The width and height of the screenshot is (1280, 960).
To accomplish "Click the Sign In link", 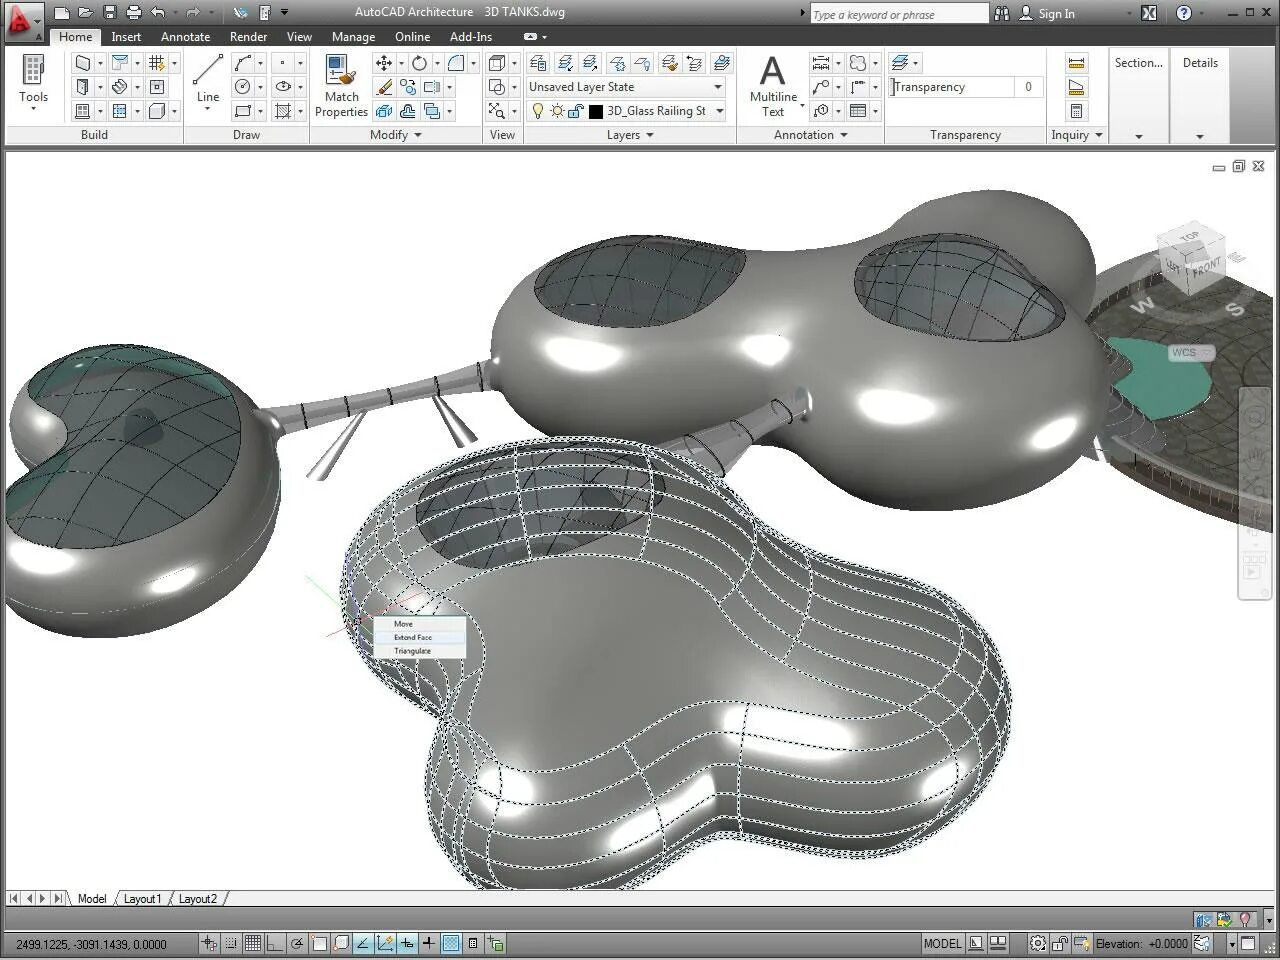I will [1056, 13].
